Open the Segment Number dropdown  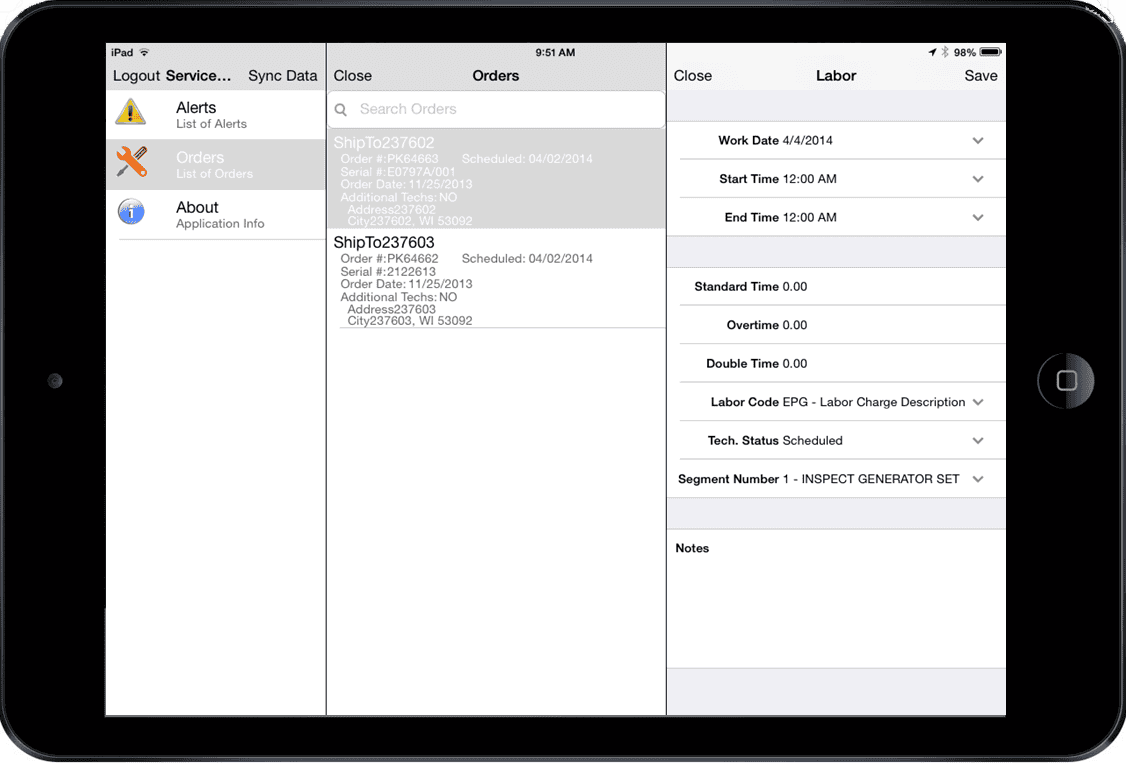(977, 479)
